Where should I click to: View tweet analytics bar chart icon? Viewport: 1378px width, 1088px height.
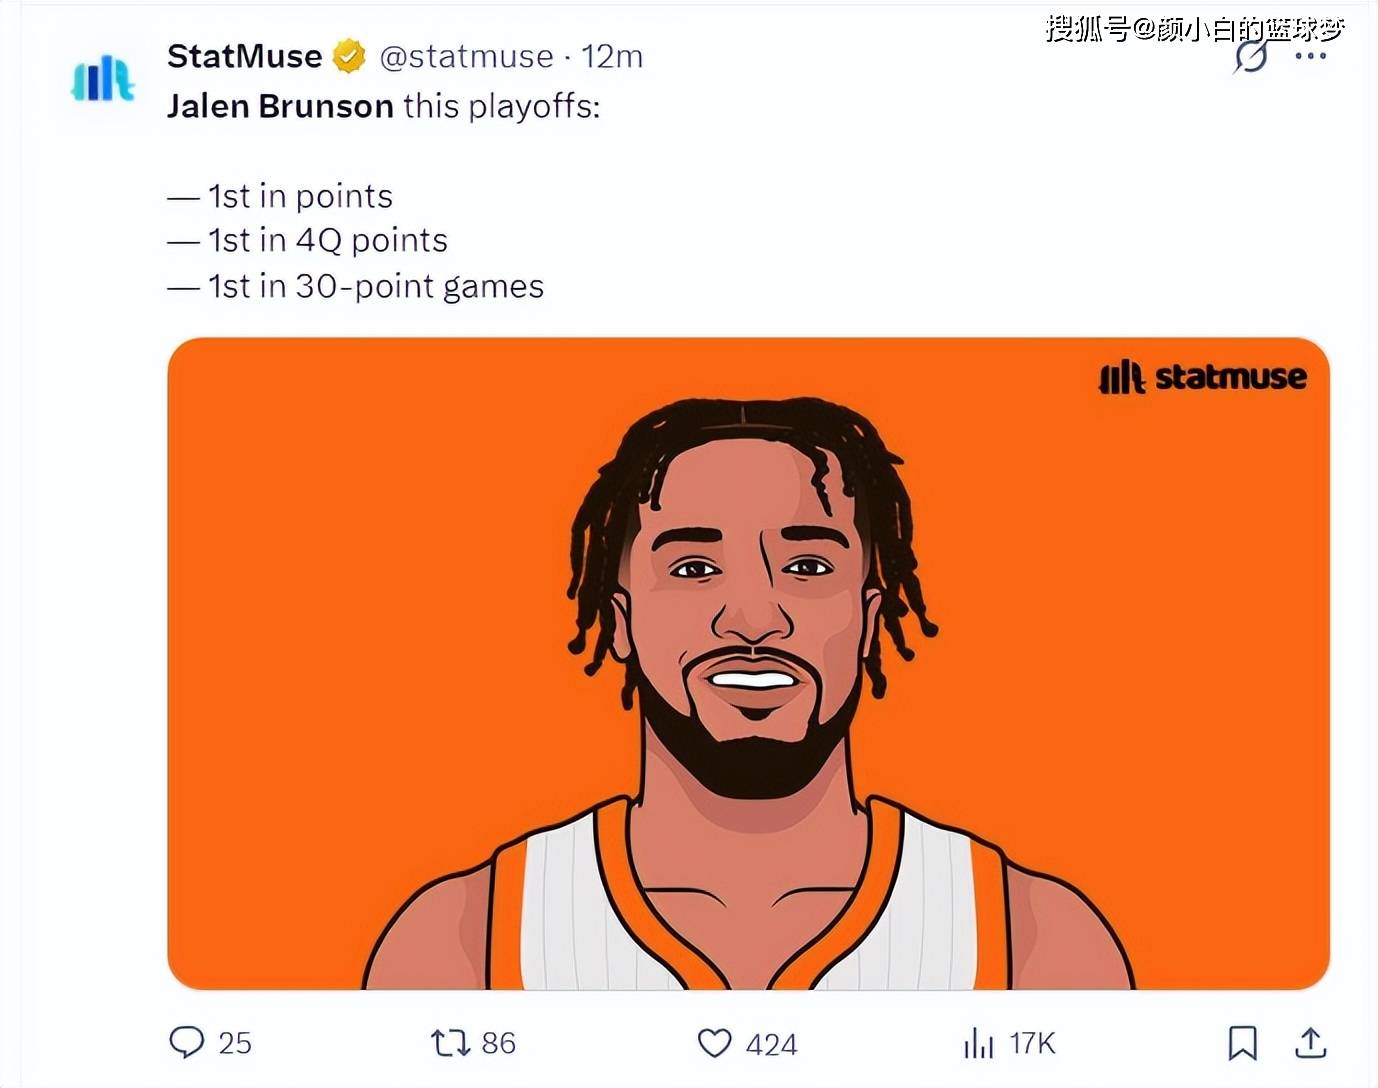pyautogui.click(x=978, y=1043)
